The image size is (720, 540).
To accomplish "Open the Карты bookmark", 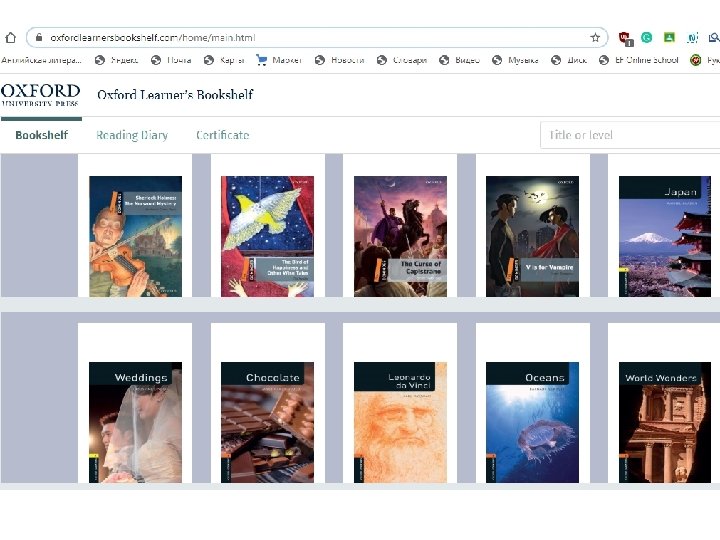I will click(224, 60).
